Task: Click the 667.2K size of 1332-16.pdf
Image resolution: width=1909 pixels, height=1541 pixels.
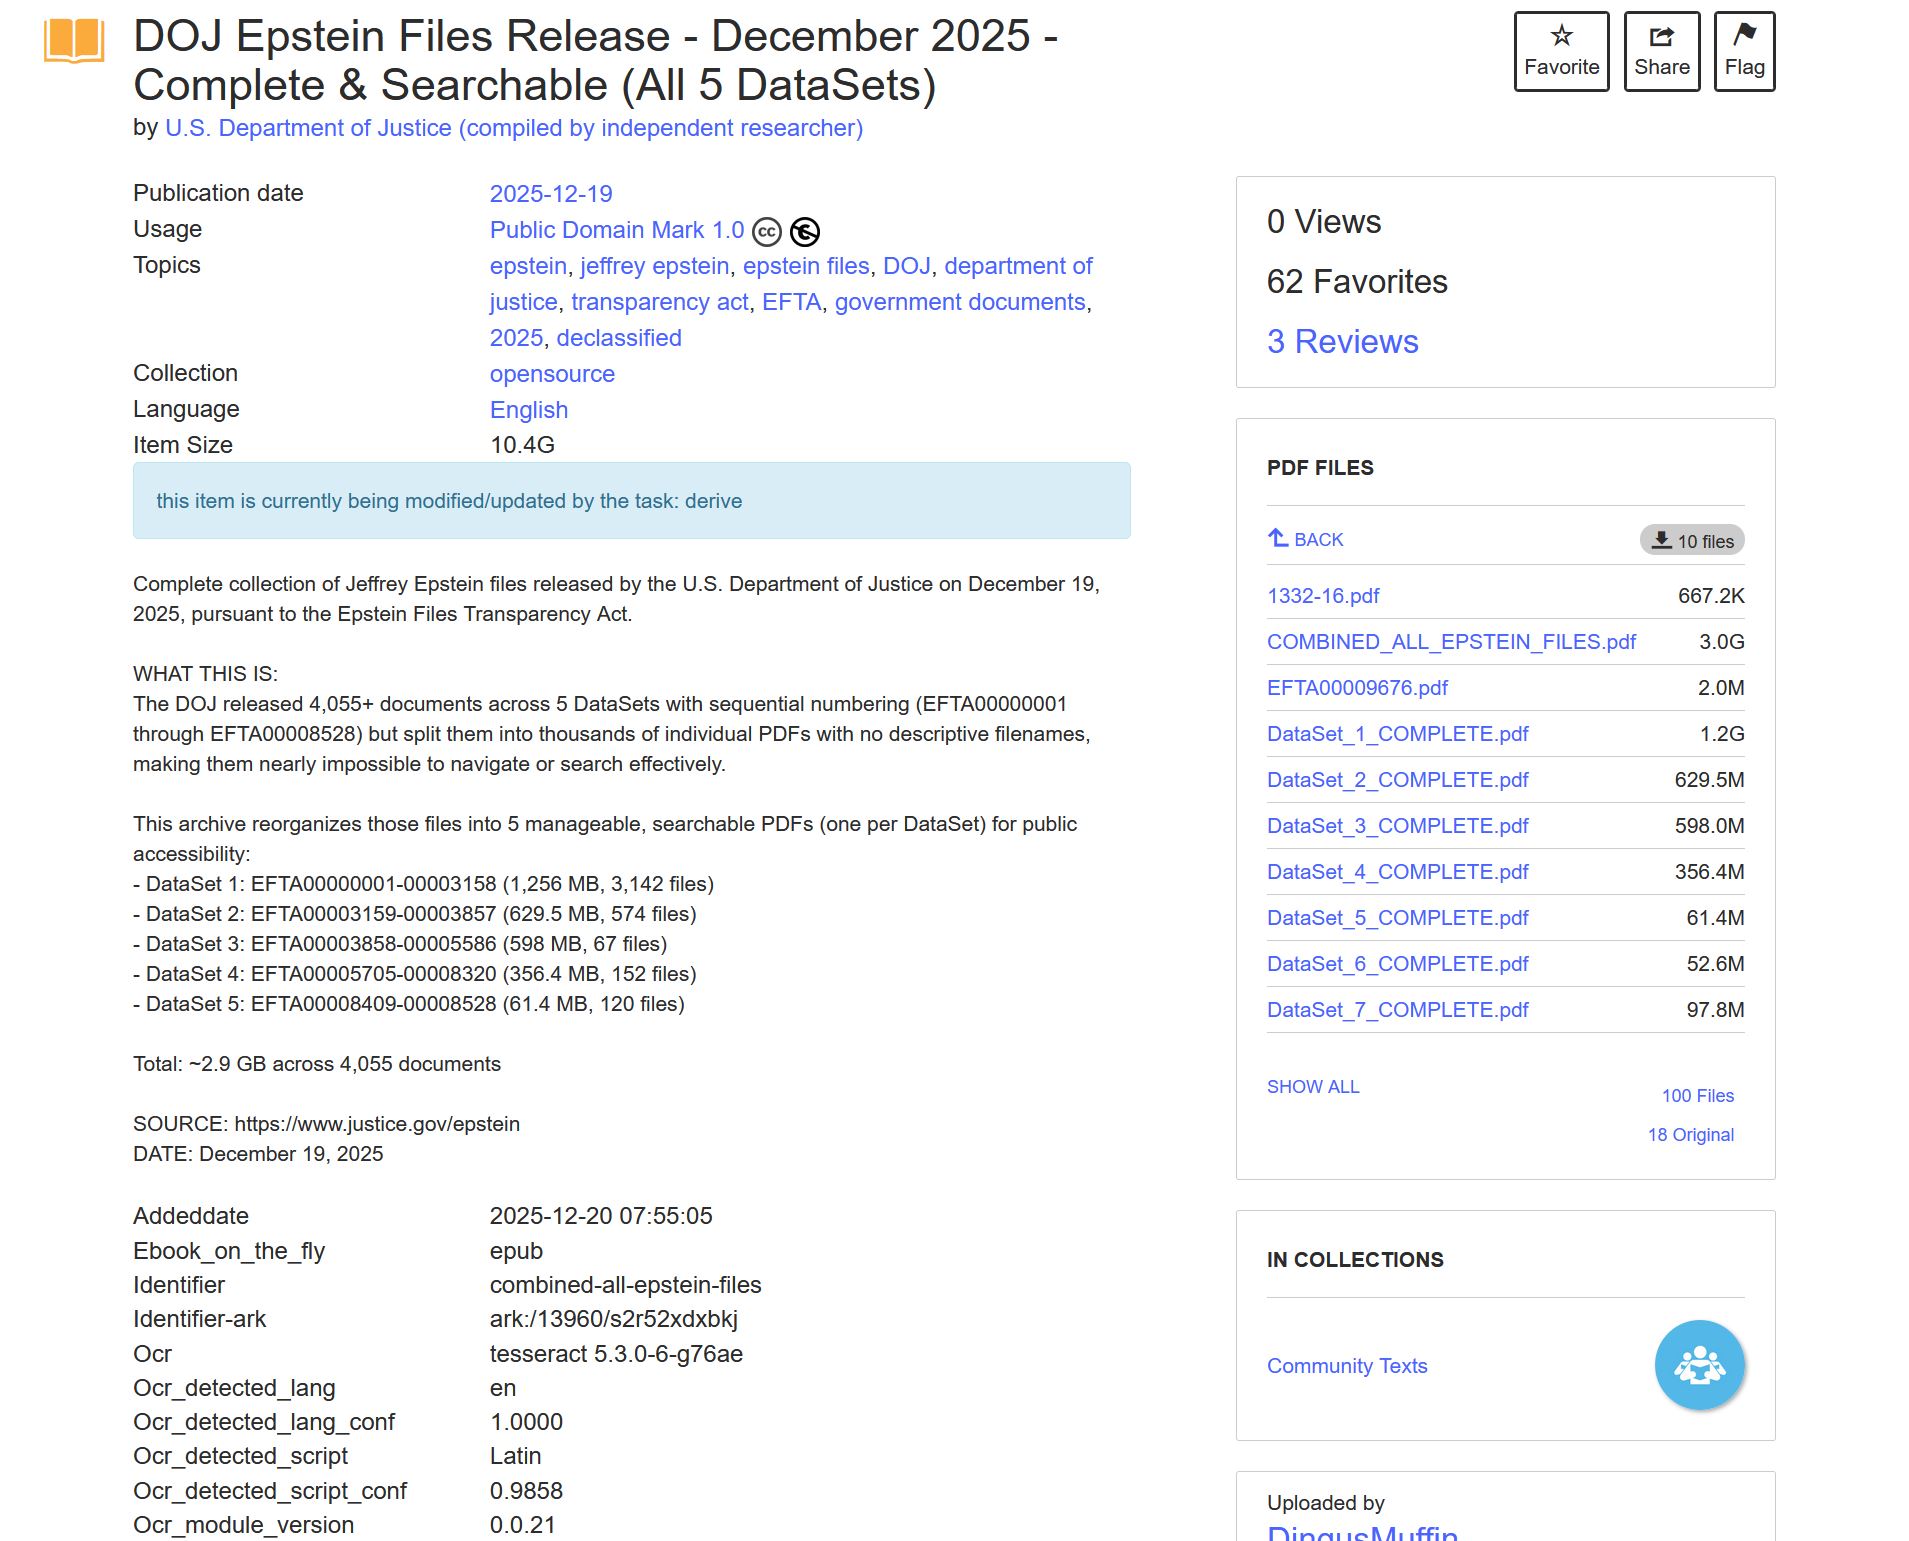Action: [1711, 596]
